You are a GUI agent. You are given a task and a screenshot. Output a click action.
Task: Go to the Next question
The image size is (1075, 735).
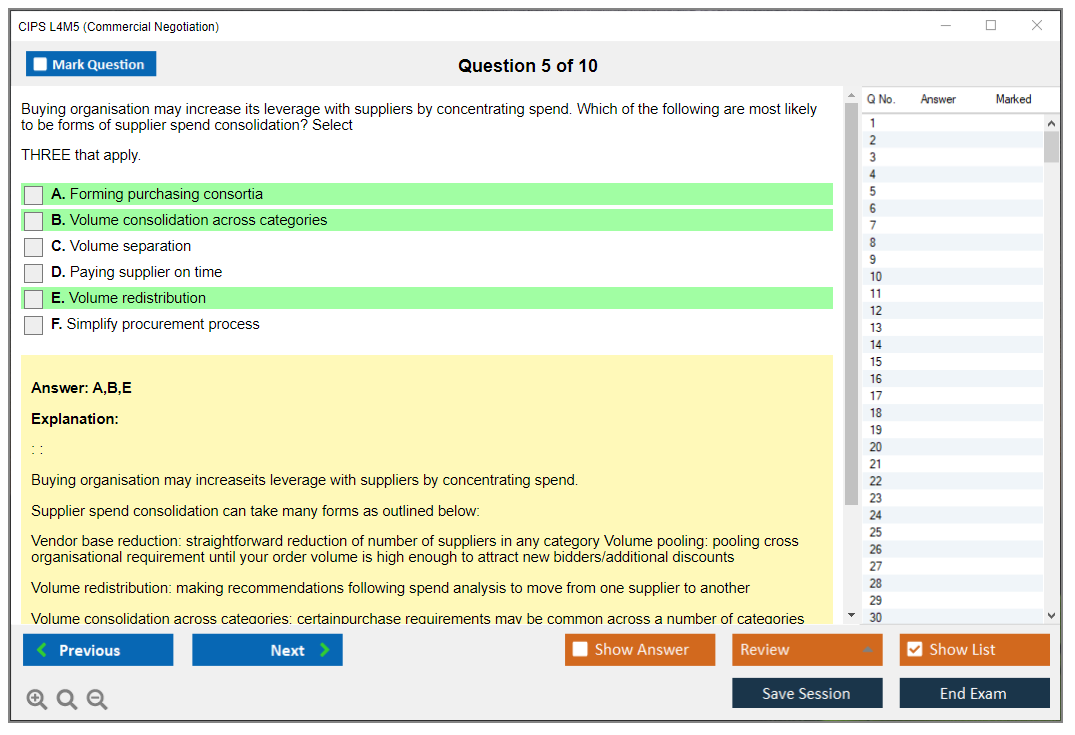tap(267, 650)
